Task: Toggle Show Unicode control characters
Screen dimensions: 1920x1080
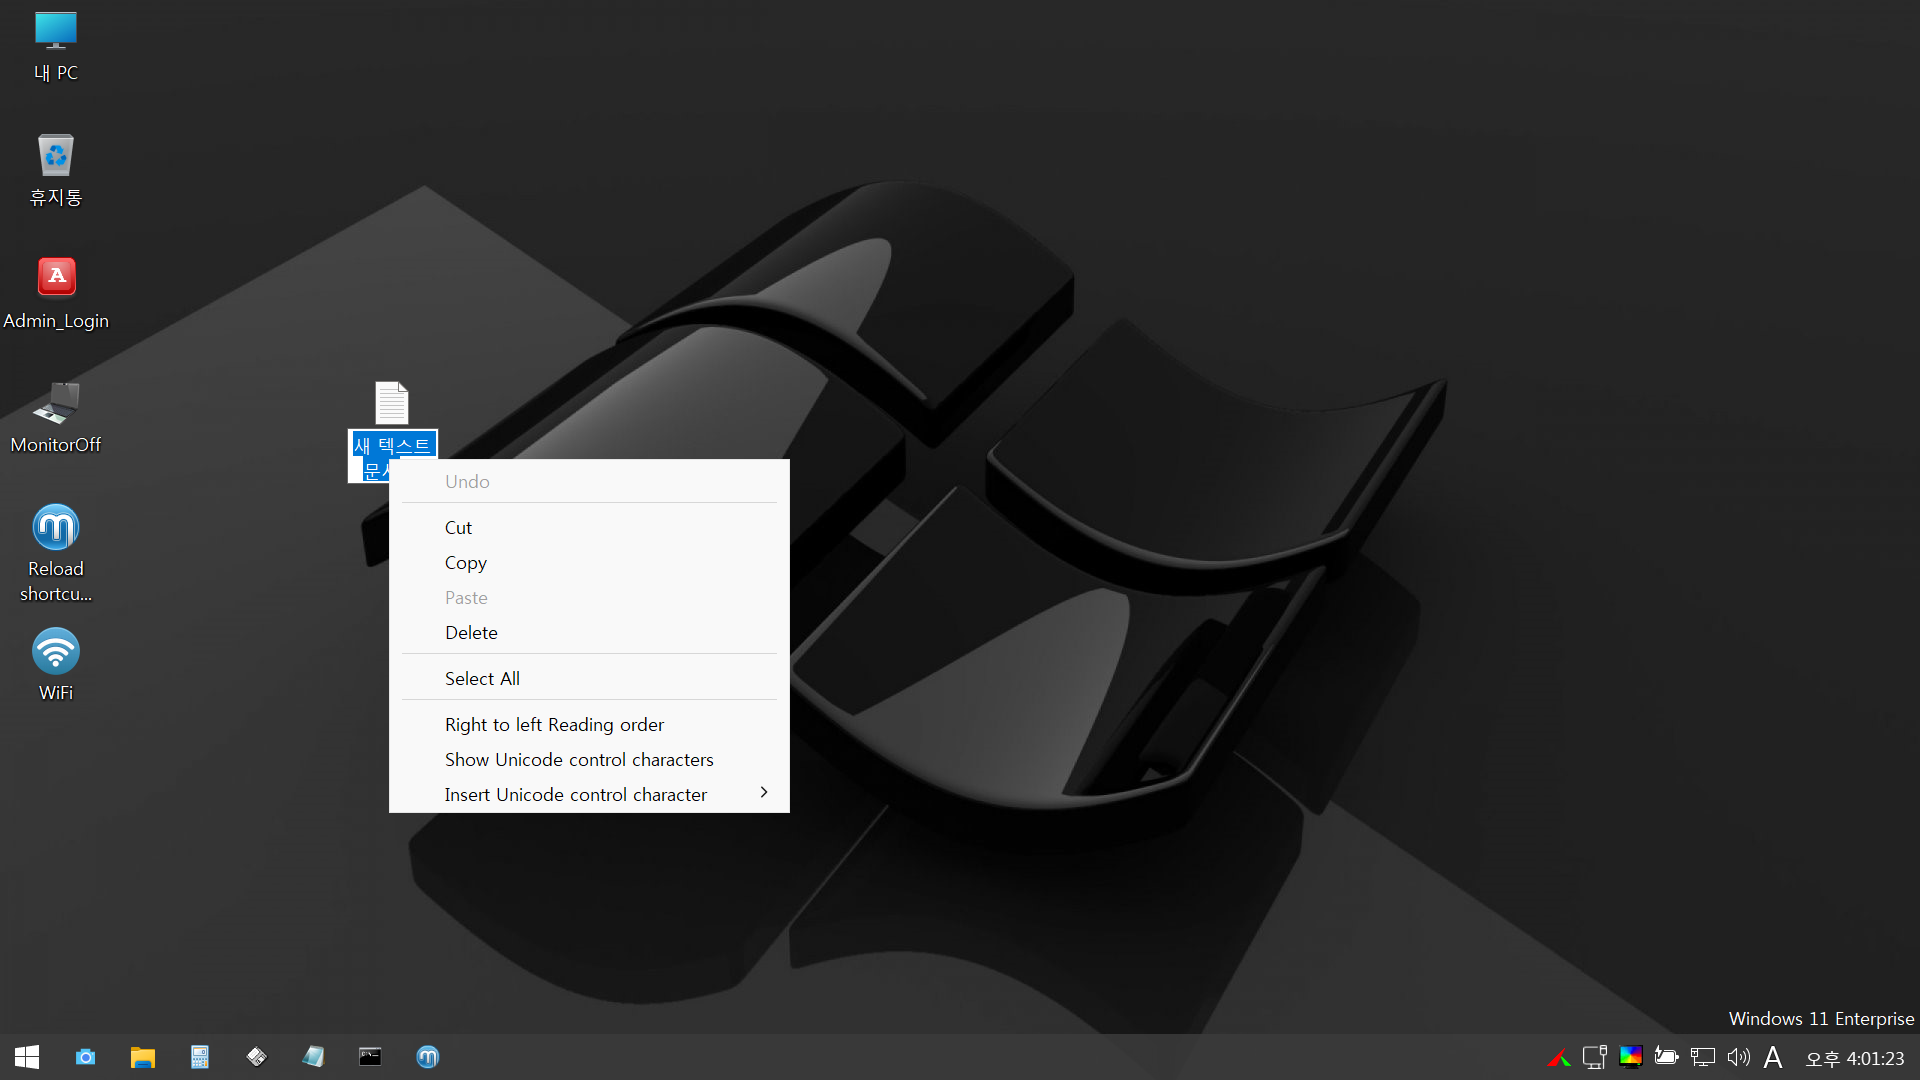Action: tap(579, 759)
